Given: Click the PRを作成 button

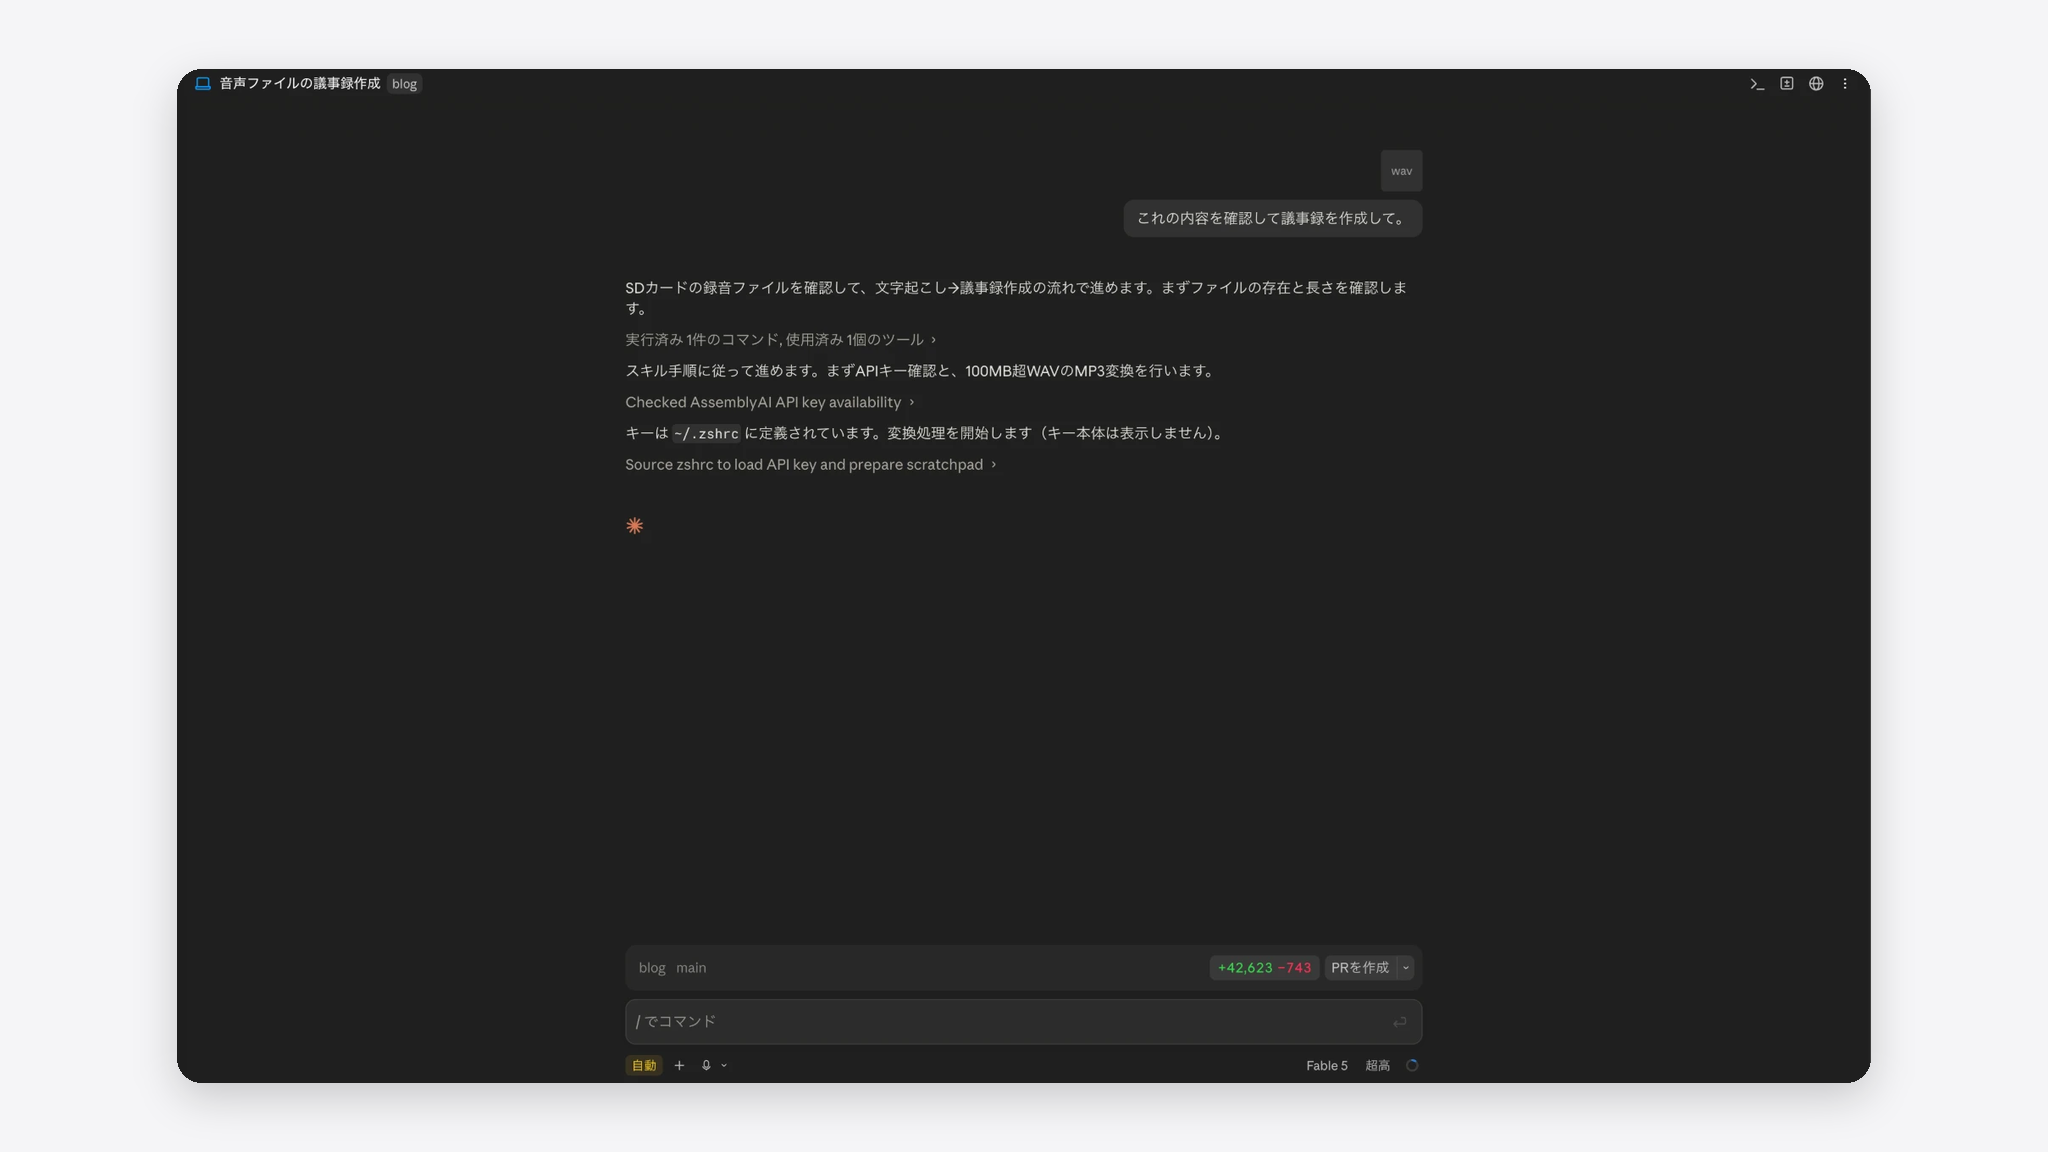Looking at the screenshot, I should (x=1360, y=968).
